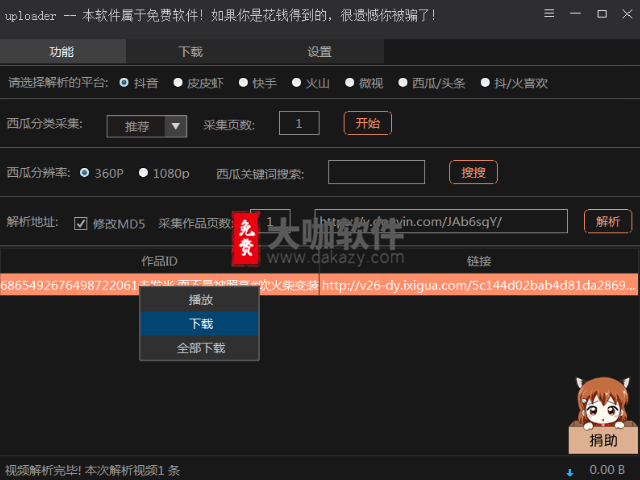
Task: Select the work ID cell 6865492676498722061
Action: click(x=159, y=284)
